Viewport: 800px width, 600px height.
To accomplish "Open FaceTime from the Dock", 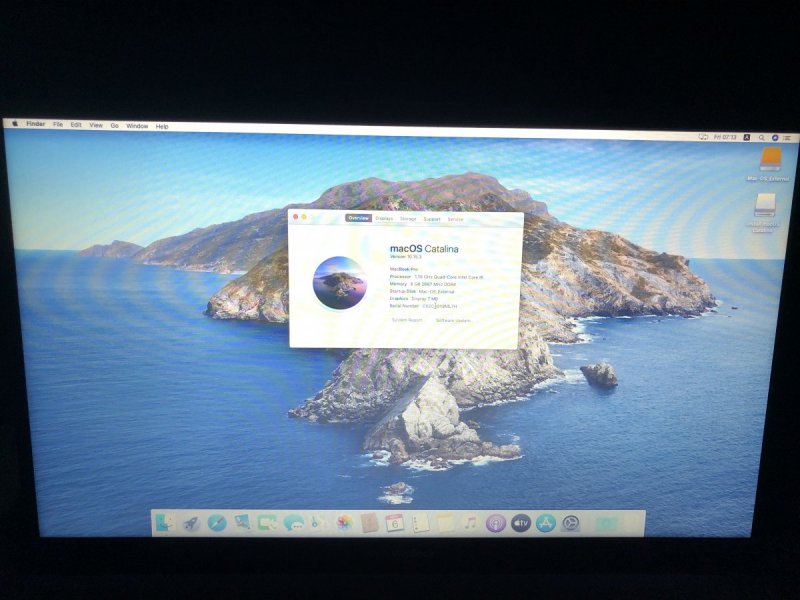I will coord(267,523).
